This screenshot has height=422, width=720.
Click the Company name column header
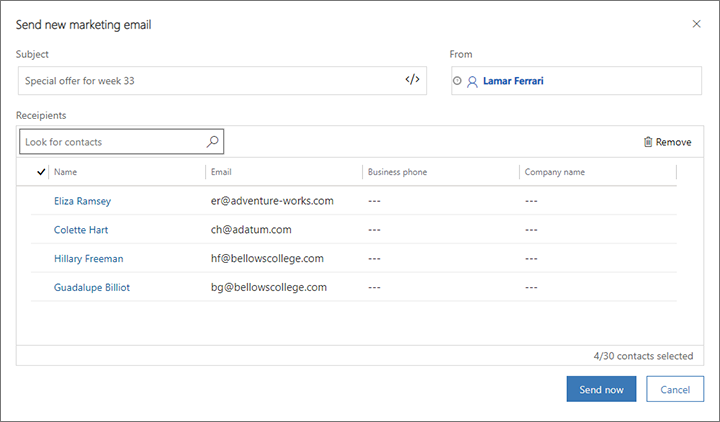coord(555,172)
